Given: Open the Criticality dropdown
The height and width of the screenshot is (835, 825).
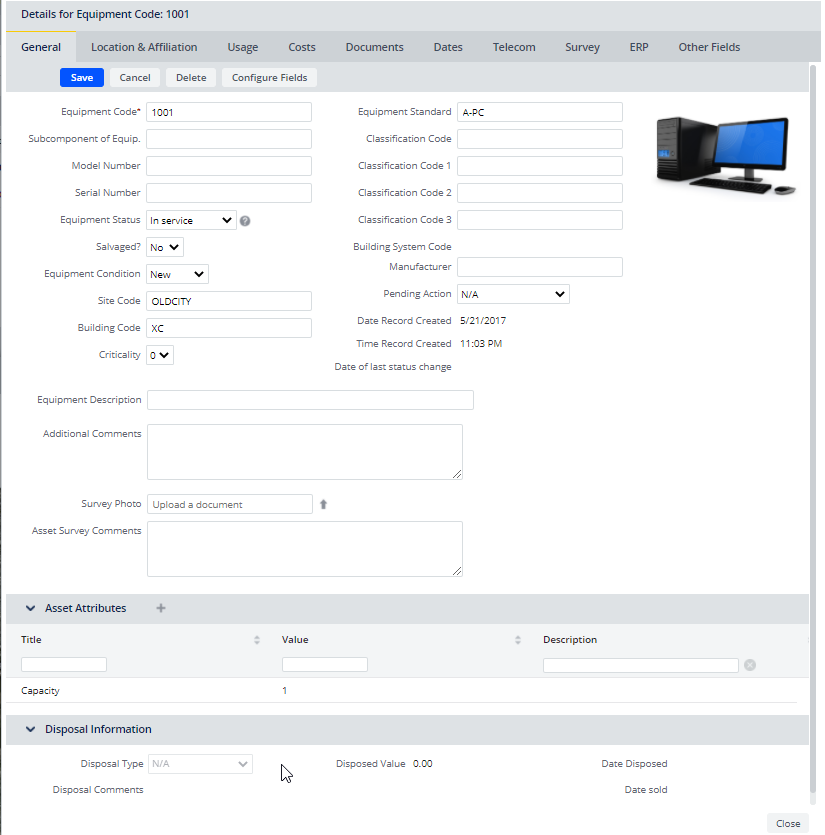Looking at the screenshot, I should (x=160, y=355).
